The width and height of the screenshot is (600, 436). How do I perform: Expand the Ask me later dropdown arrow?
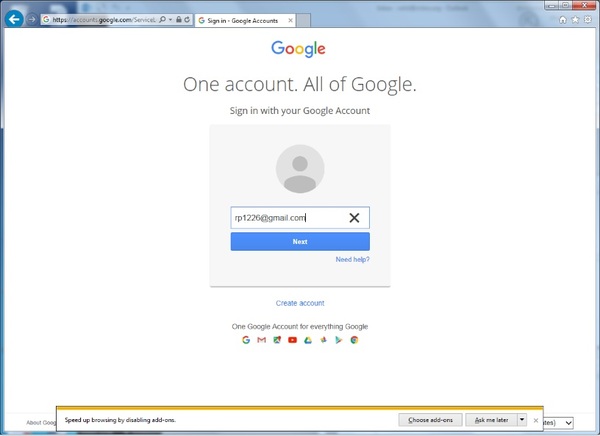click(522, 420)
